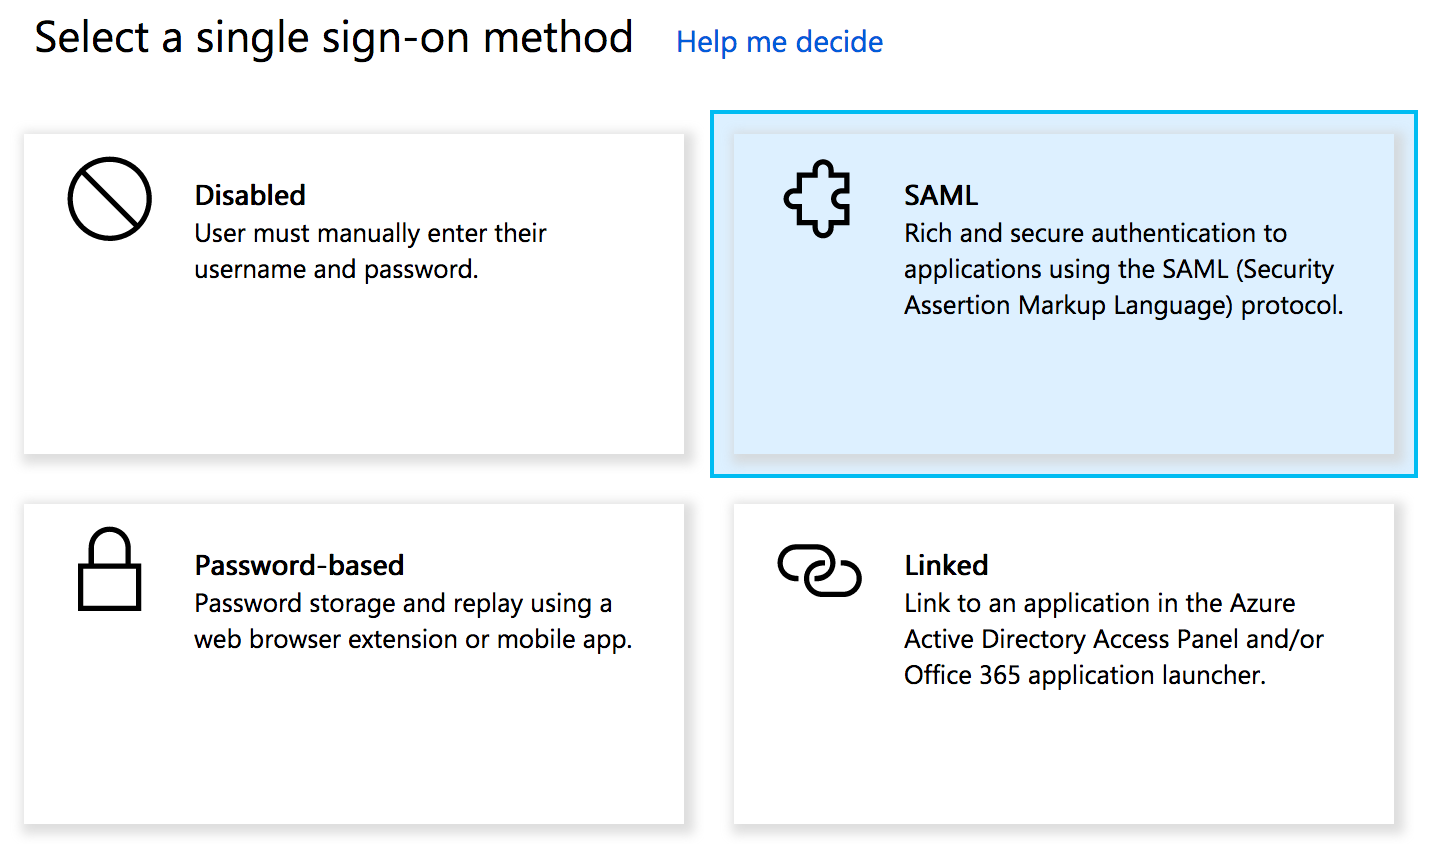Click the prohibition icon on the Disabled card

[x=109, y=199]
